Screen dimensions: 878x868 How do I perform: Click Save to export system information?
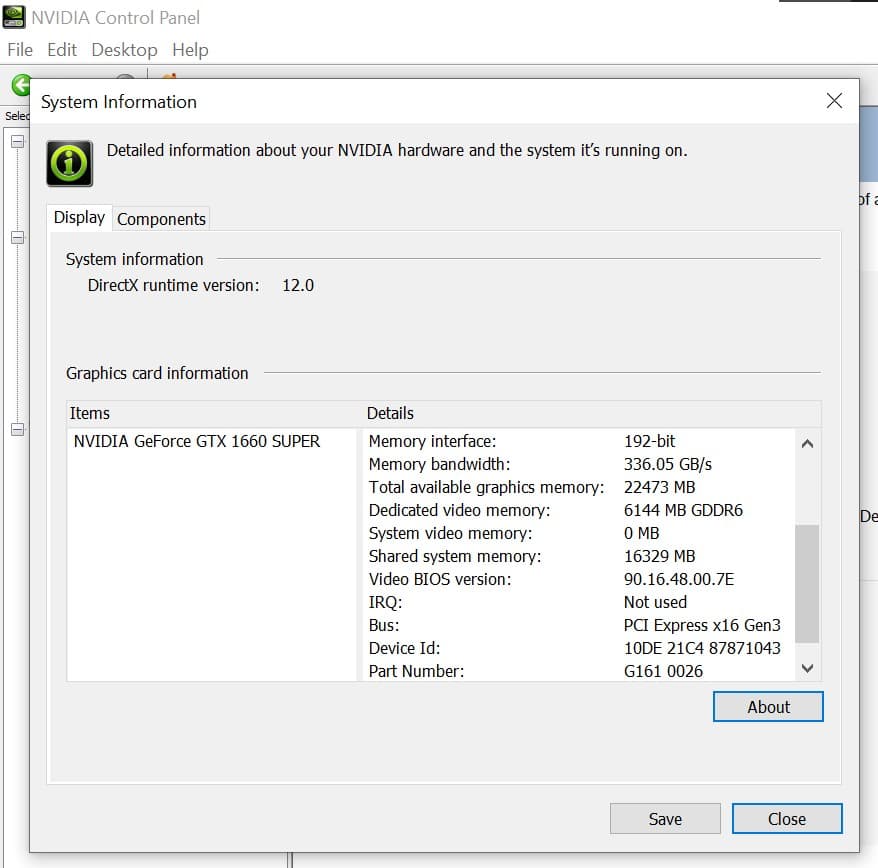tap(665, 818)
